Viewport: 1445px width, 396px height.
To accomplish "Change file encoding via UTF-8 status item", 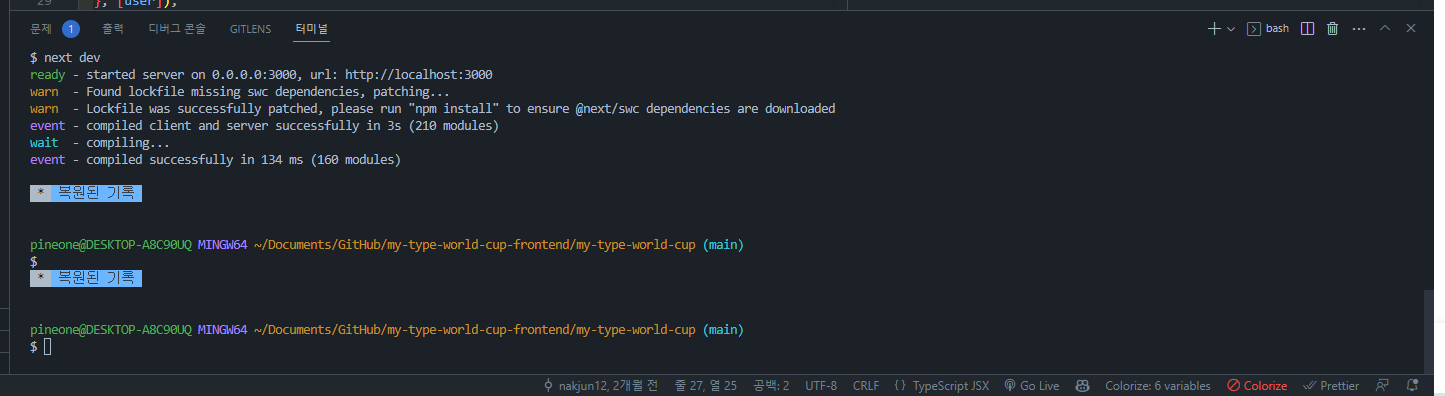I will click(x=820, y=386).
